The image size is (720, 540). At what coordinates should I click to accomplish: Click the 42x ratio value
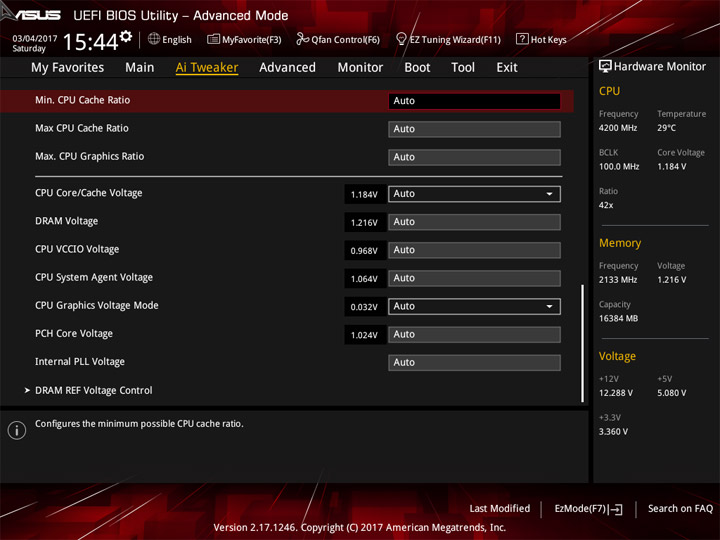pyautogui.click(x=606, y=205)
